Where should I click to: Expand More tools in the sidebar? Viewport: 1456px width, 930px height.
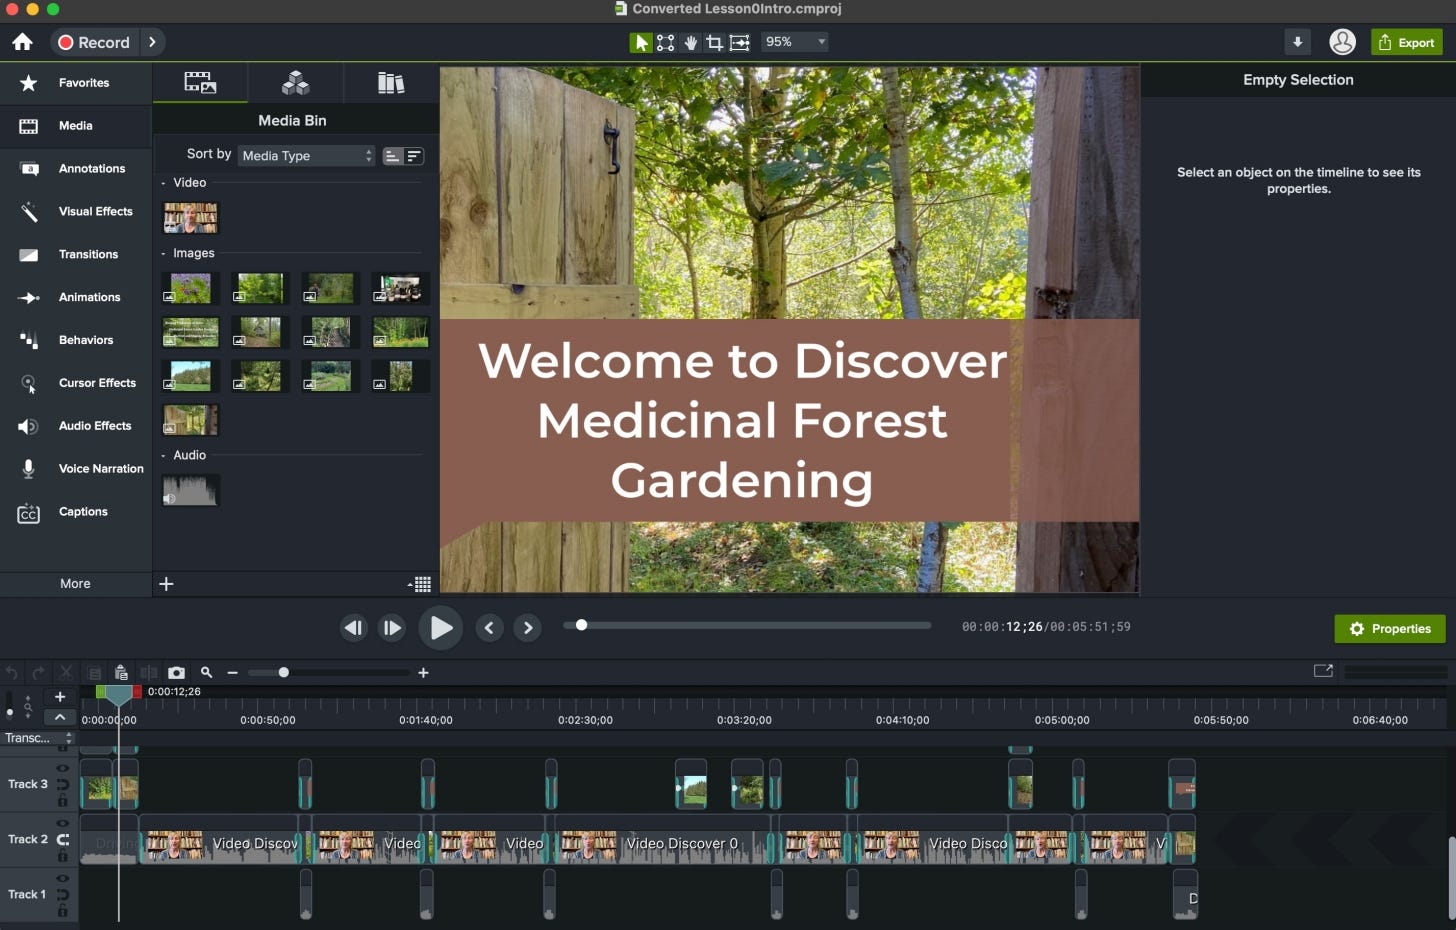[x=75, y=584]
